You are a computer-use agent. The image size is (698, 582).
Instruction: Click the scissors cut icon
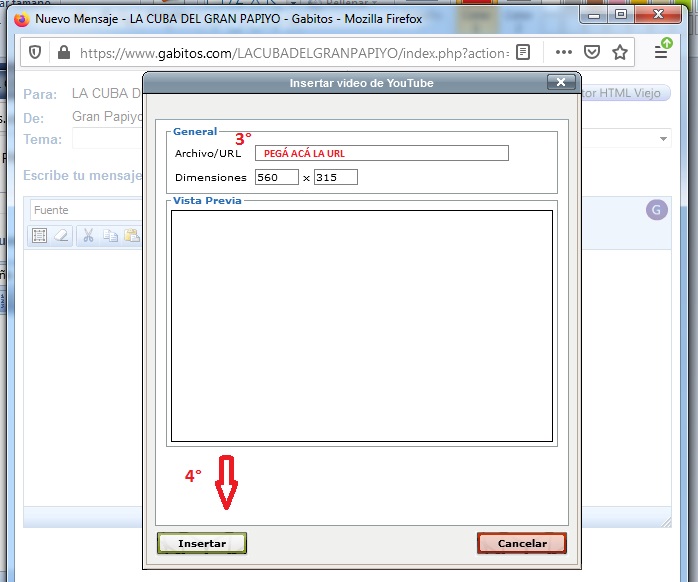pyautogui.click(x=88, y=236)
